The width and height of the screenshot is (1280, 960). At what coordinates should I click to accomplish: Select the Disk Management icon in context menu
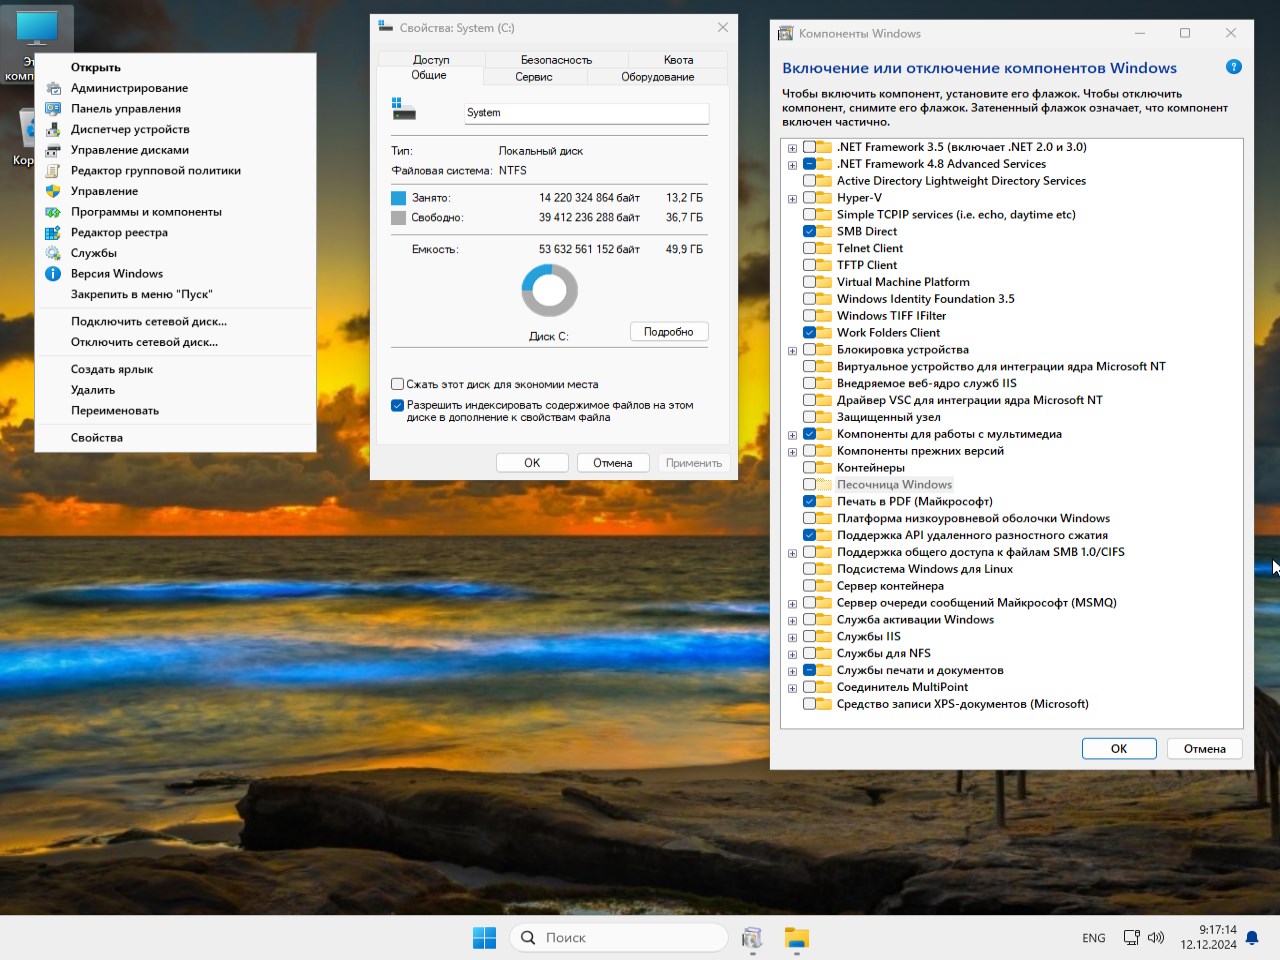pos(53,149)
